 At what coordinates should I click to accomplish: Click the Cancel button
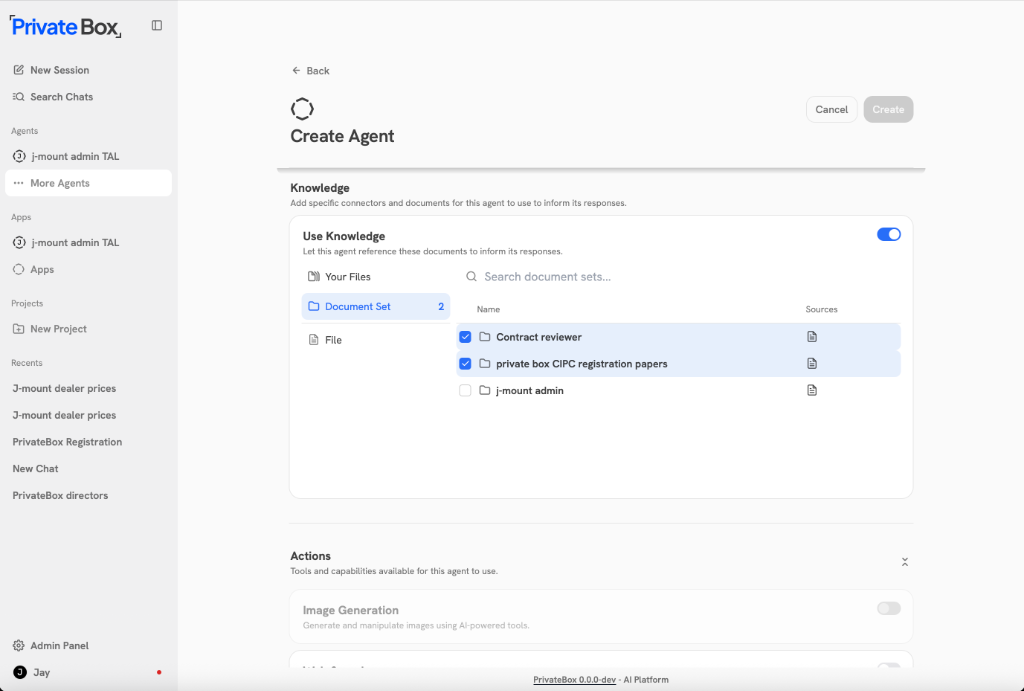point(831,109)
